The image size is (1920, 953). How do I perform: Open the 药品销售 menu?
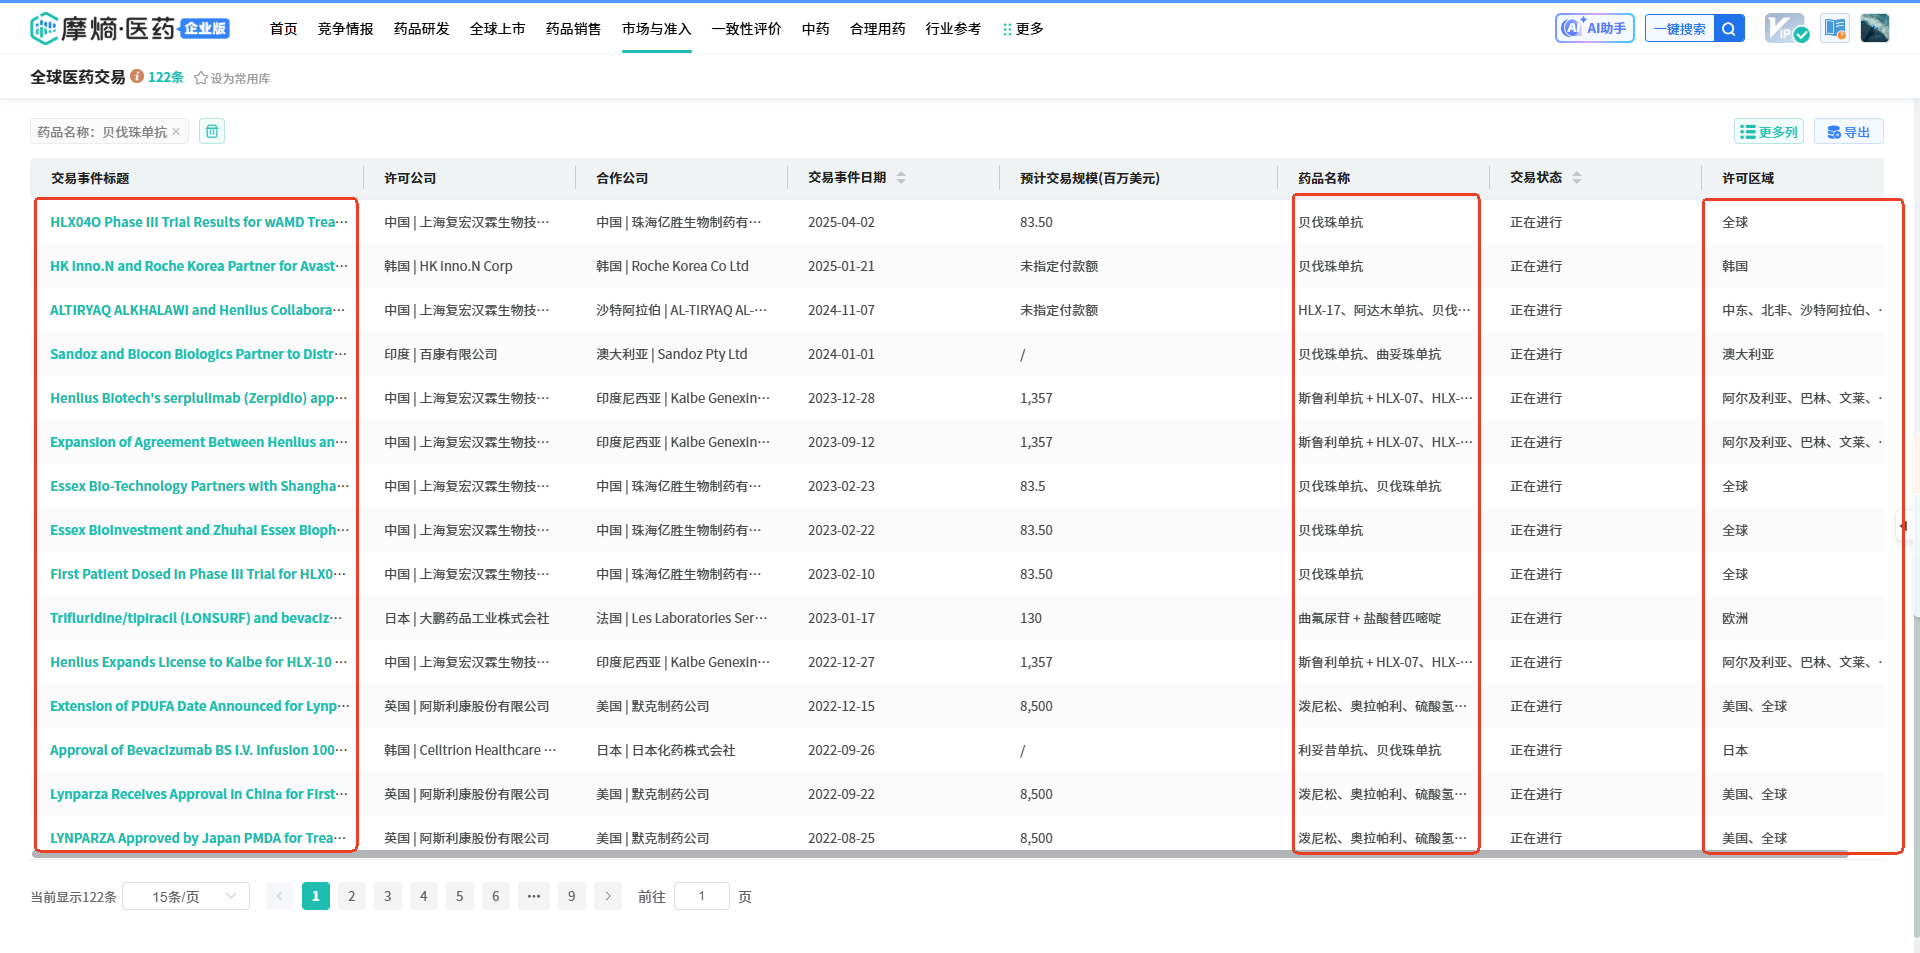(574, 29)
